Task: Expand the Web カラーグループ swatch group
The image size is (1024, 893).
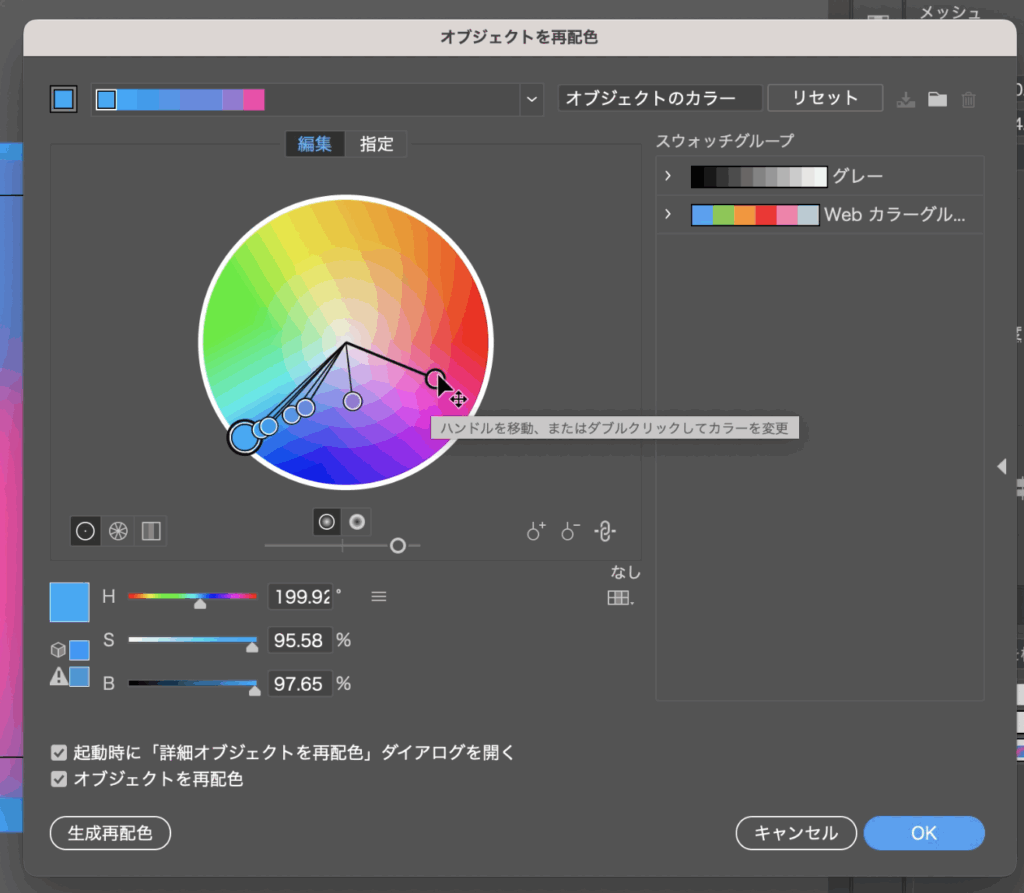Action: coord(668,215)
